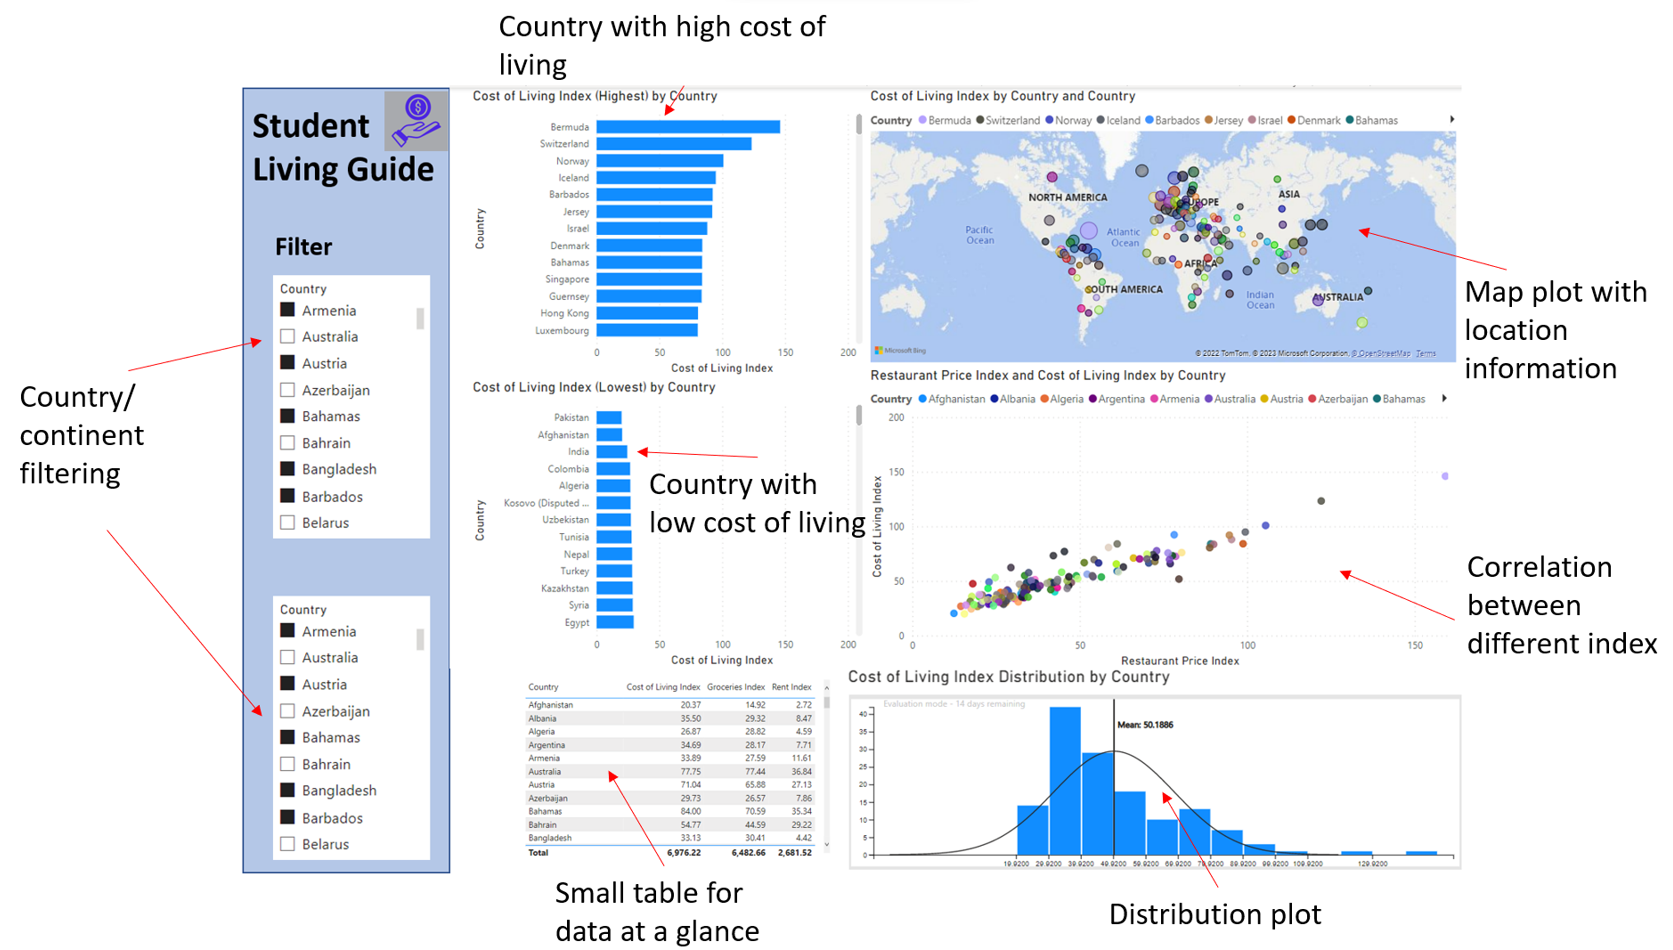Select the Albania legend marker on the scatter chart

tap(993, 399)
